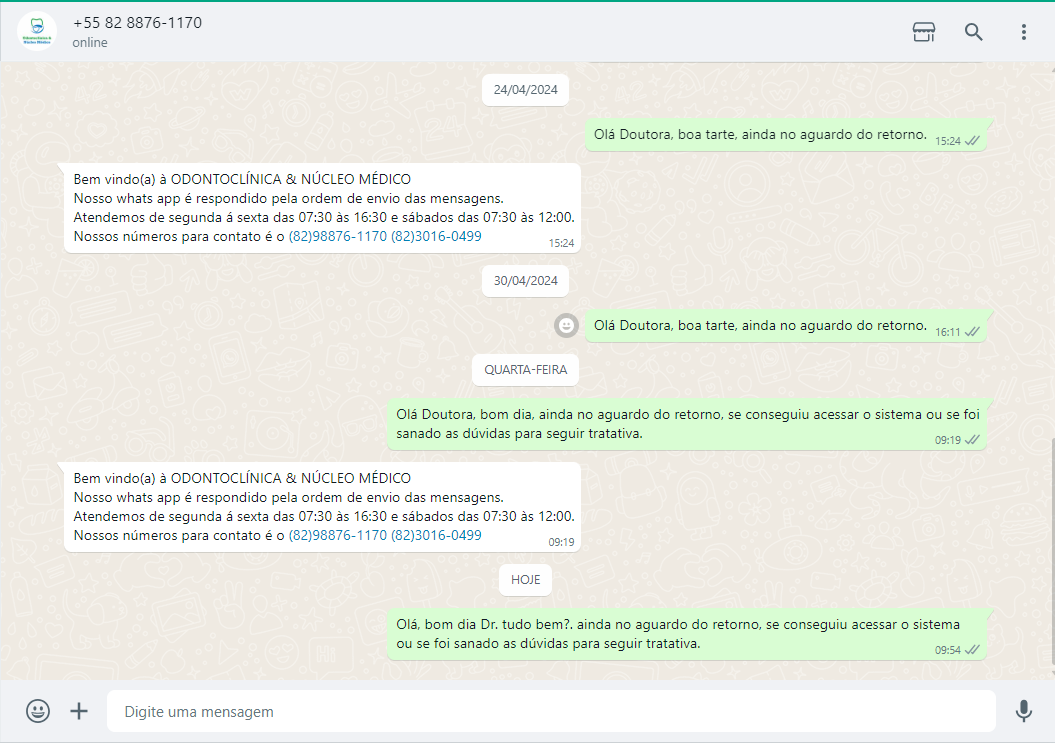Select the 30/04/2024 date divider
1055x743 pixels.
pyautogui.click(x=525, y=281)
